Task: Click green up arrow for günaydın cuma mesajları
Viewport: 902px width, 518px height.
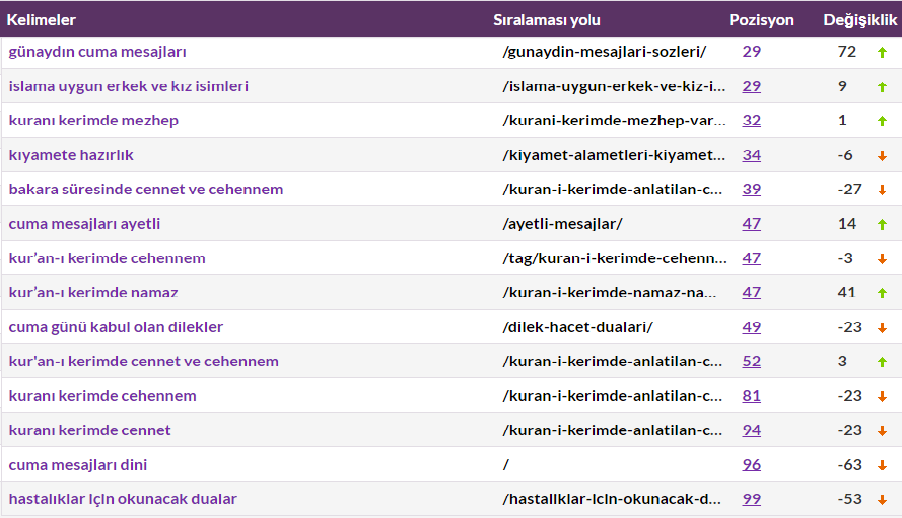Action: pyautogui.click(x=882, y=53)
